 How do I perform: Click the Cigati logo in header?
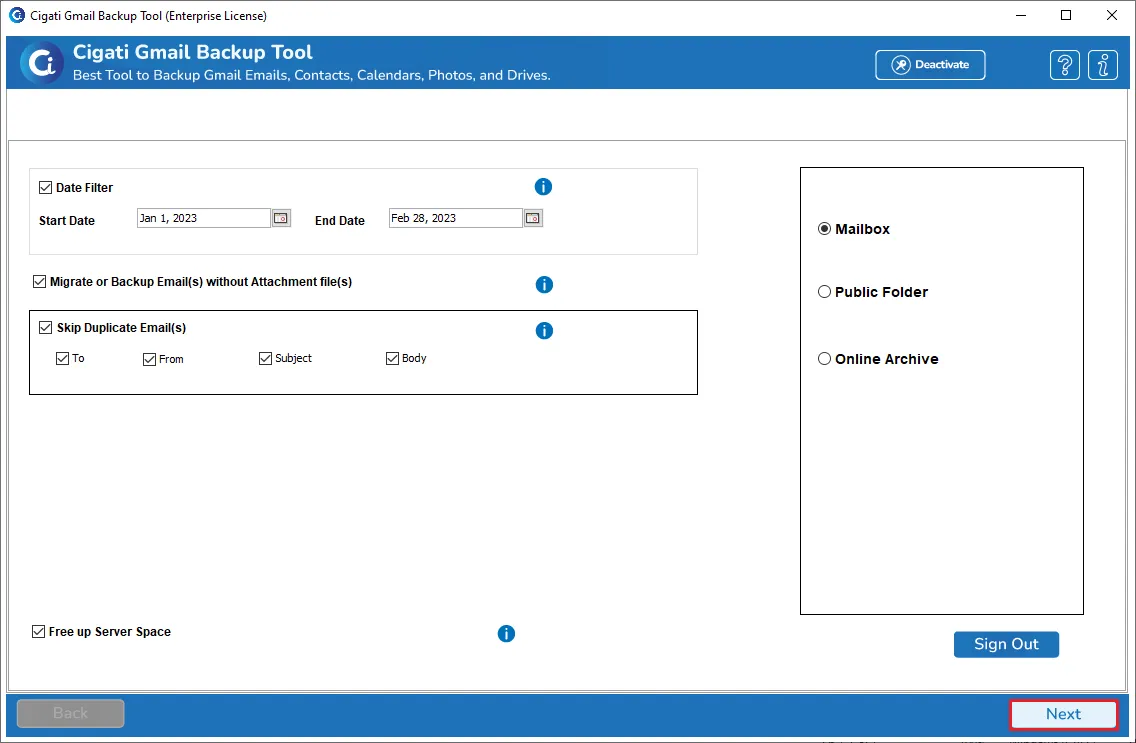click(x=41, y=63)
